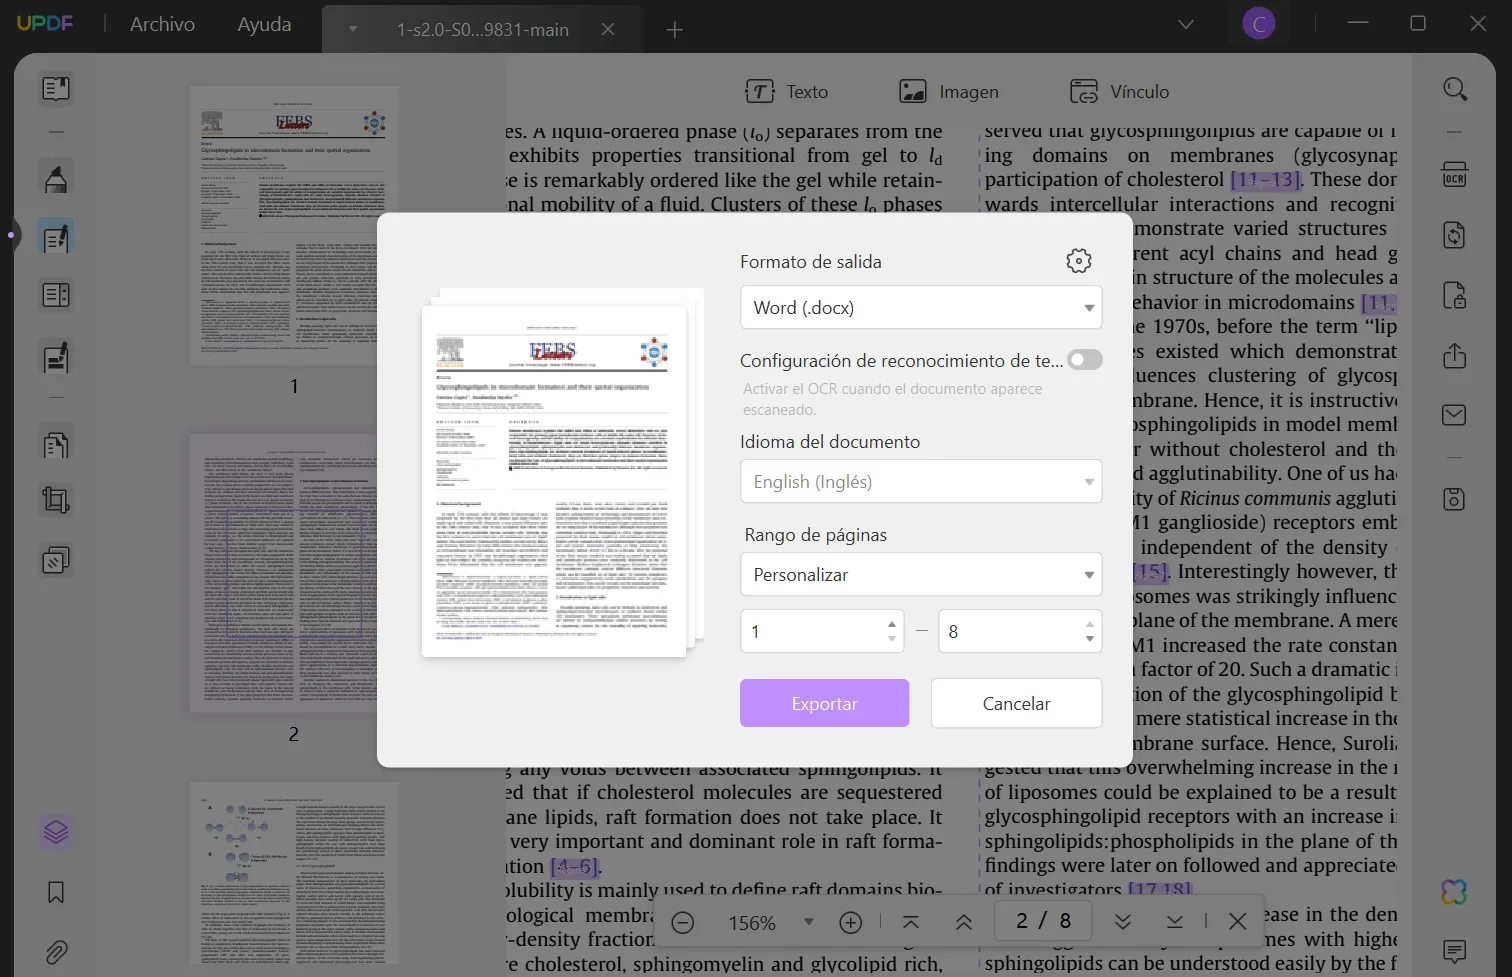Click the UPDF logo
The image size is (1512, 977).
click(x=45, y=23)
